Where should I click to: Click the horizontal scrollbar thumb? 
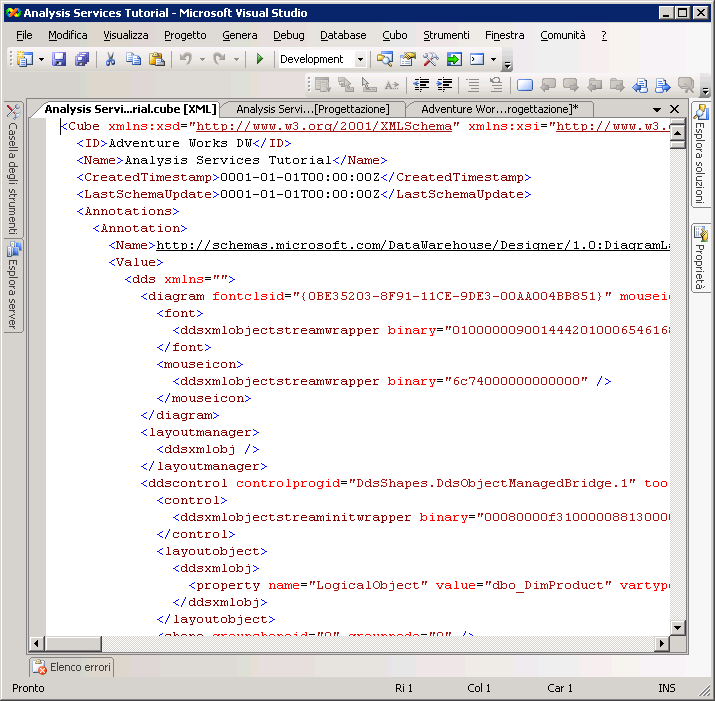click(73, 644)
